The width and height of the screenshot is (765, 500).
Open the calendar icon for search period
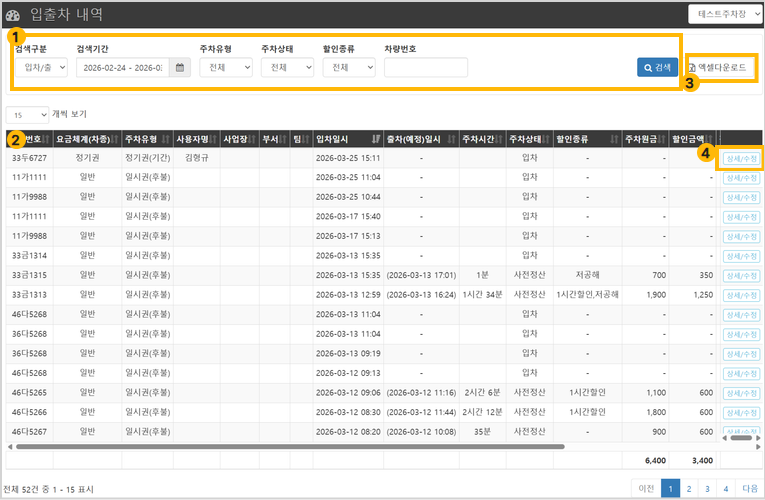pos(180,67)
